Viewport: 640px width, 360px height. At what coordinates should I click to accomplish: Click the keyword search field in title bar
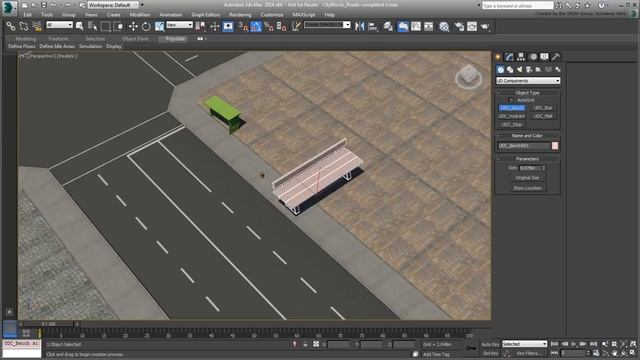(518, 5)
